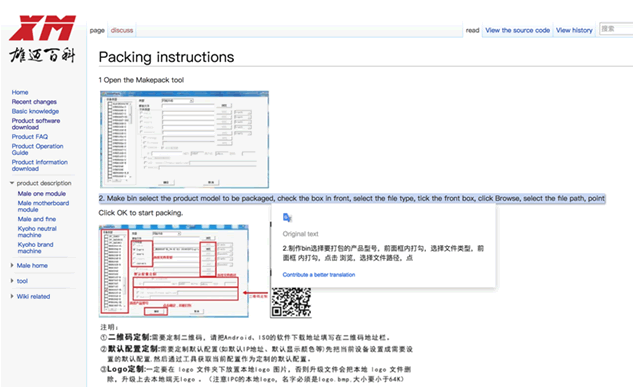Switch to the discuss tab

(x=122, y=30)
